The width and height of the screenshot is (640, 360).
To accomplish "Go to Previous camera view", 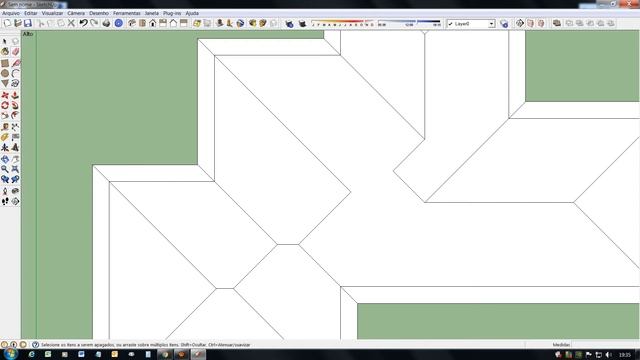I will pyautogui.click(x=5, y=179).
